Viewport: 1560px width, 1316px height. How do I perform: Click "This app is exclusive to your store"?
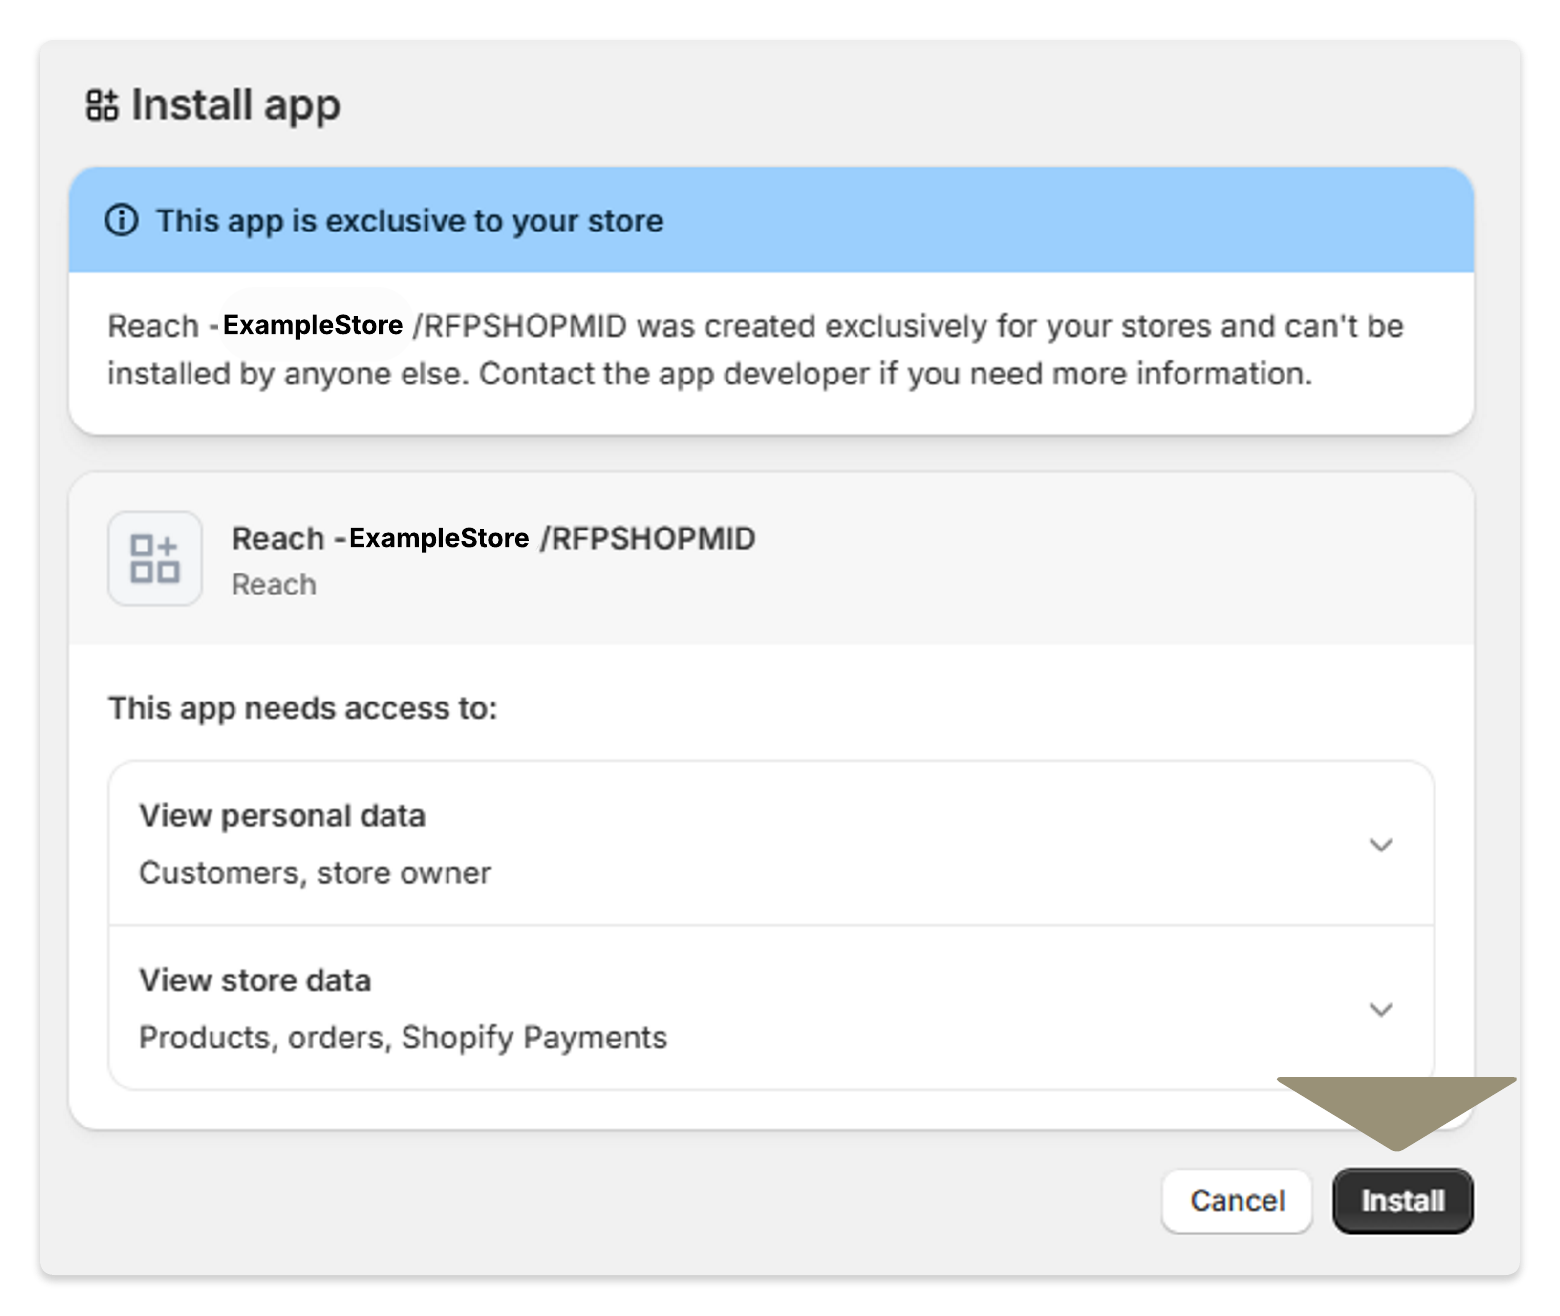(x=410, y=221)
